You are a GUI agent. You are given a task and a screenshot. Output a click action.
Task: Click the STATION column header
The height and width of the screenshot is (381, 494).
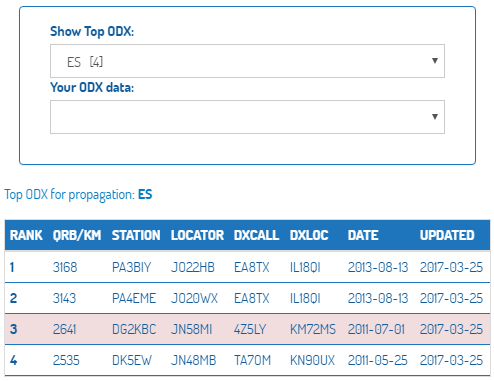point(136,235)
